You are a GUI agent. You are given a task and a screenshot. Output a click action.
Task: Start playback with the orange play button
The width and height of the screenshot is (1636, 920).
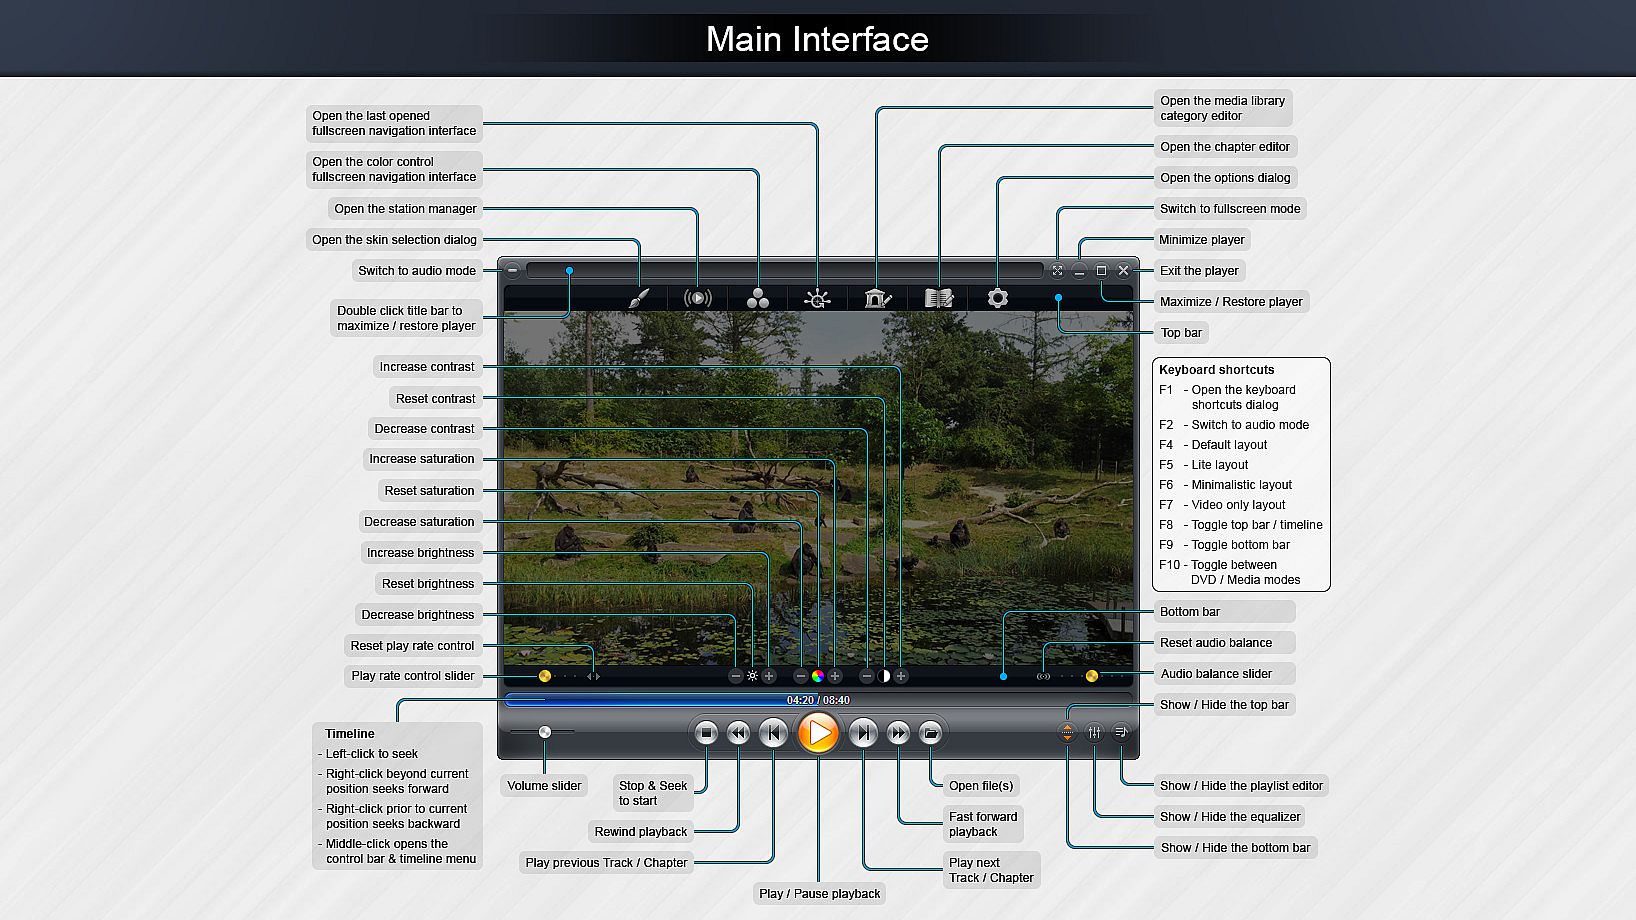coord(818,733)
